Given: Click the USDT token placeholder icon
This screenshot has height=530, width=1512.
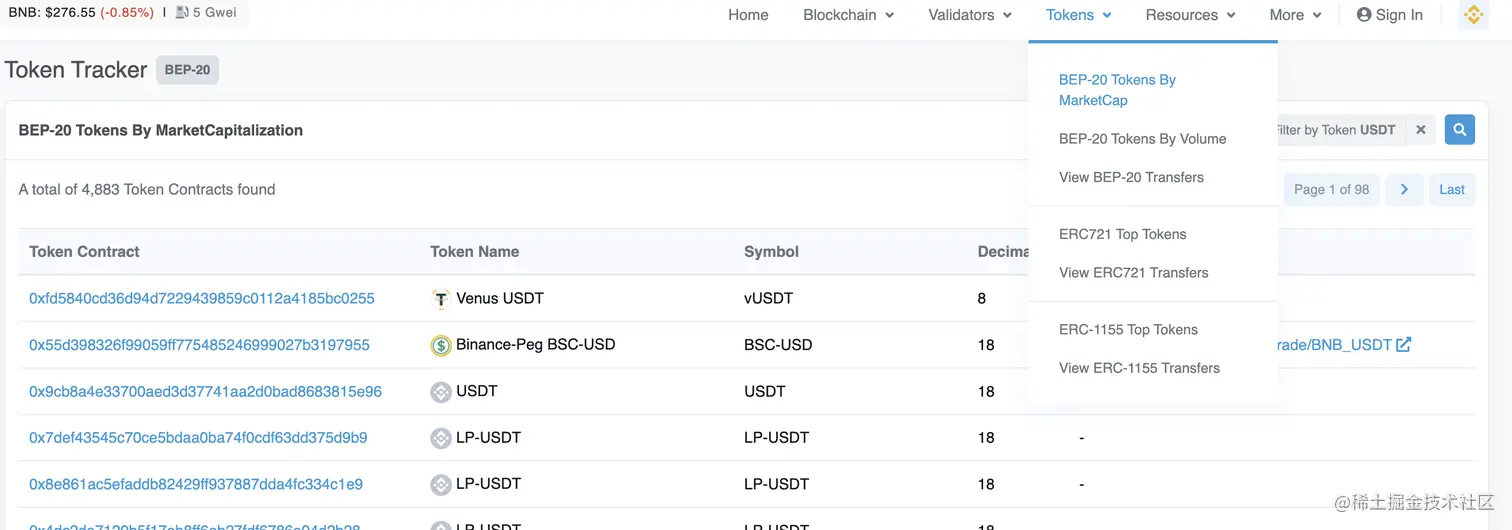Looking at the screenshot, I should (441, 392).
